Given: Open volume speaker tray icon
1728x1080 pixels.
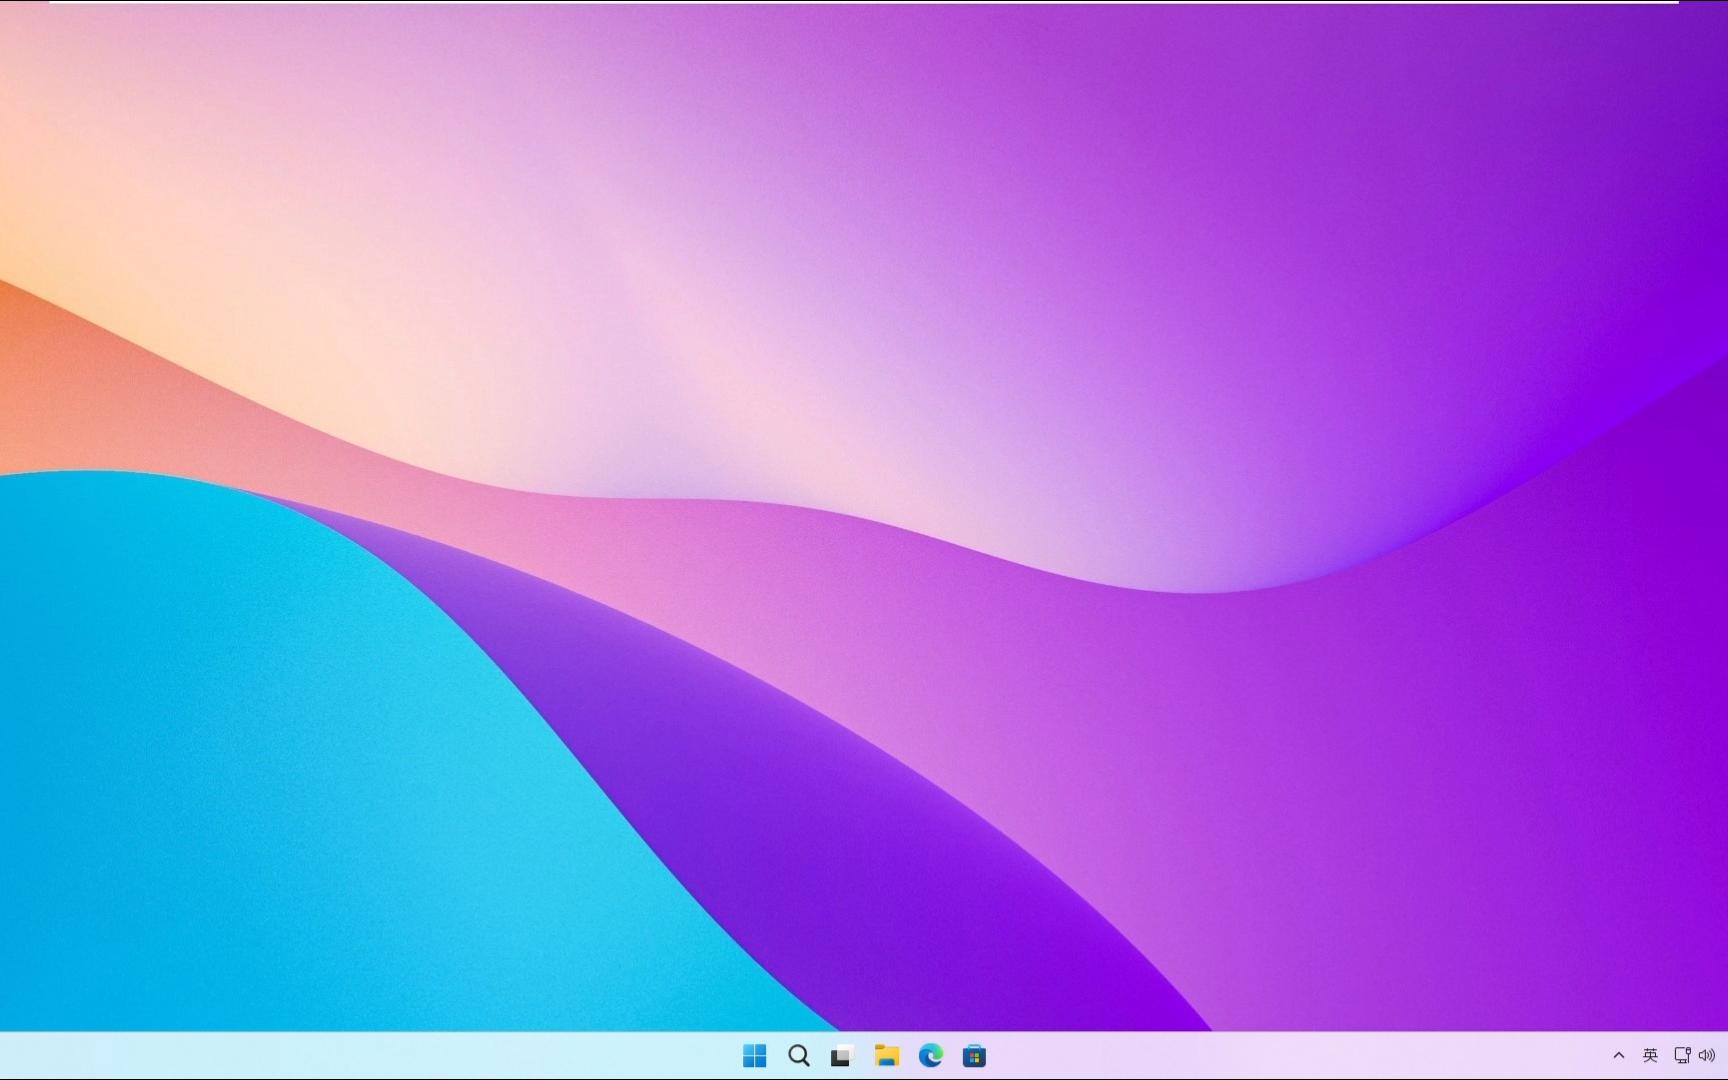Looking at the screenshot, I should click(x=1707, y=1056).
